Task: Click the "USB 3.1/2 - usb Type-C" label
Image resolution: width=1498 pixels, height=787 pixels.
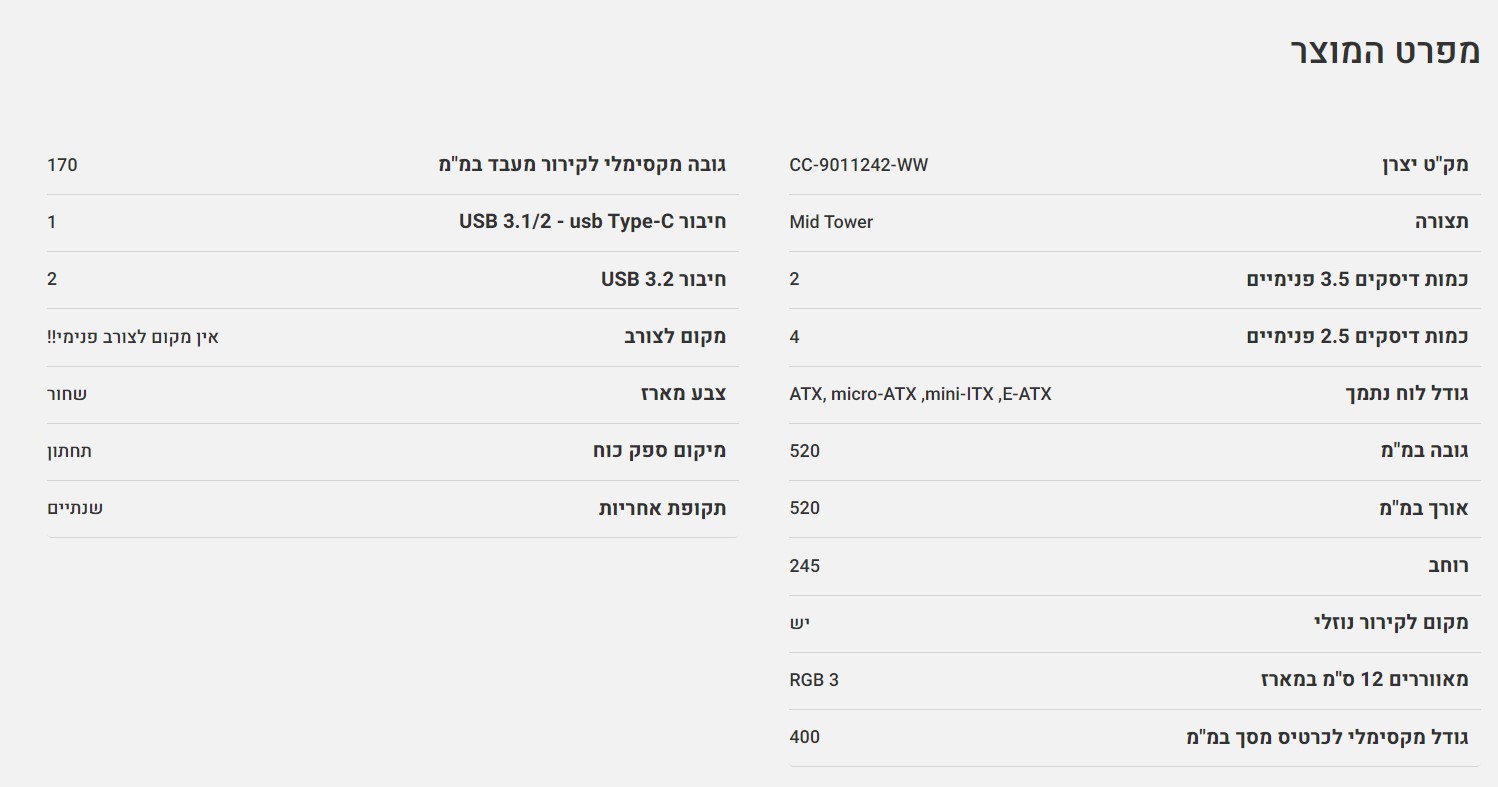Action: (x=592, y=222)
